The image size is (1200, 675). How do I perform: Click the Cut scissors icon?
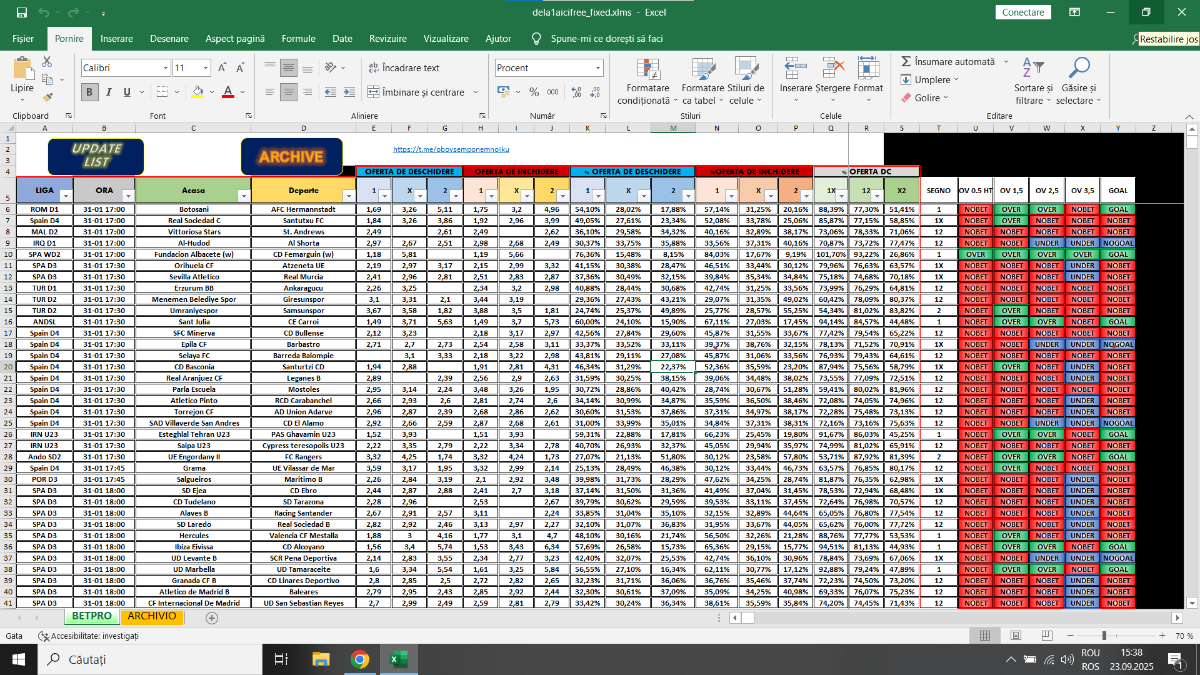(x=47, y=62)
